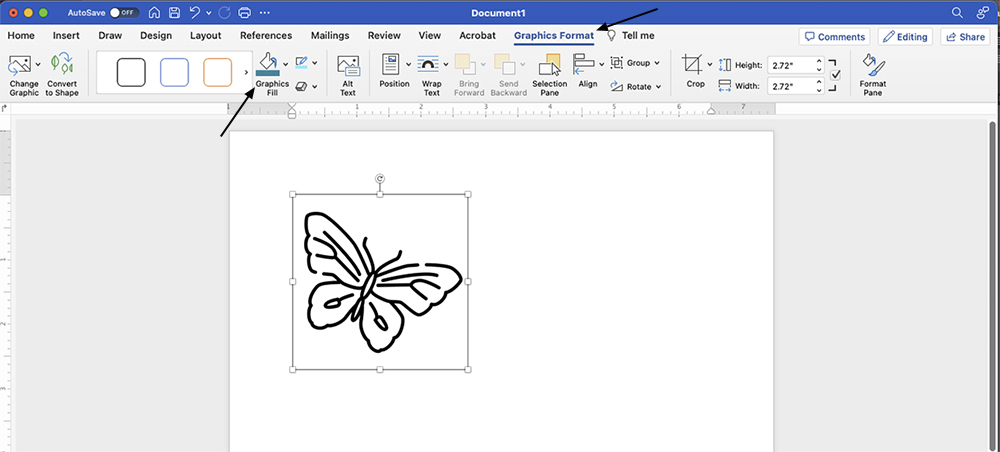Toggle the AutoSave switch
Viewport: 1000px width, 452px height.
point(123,13)
